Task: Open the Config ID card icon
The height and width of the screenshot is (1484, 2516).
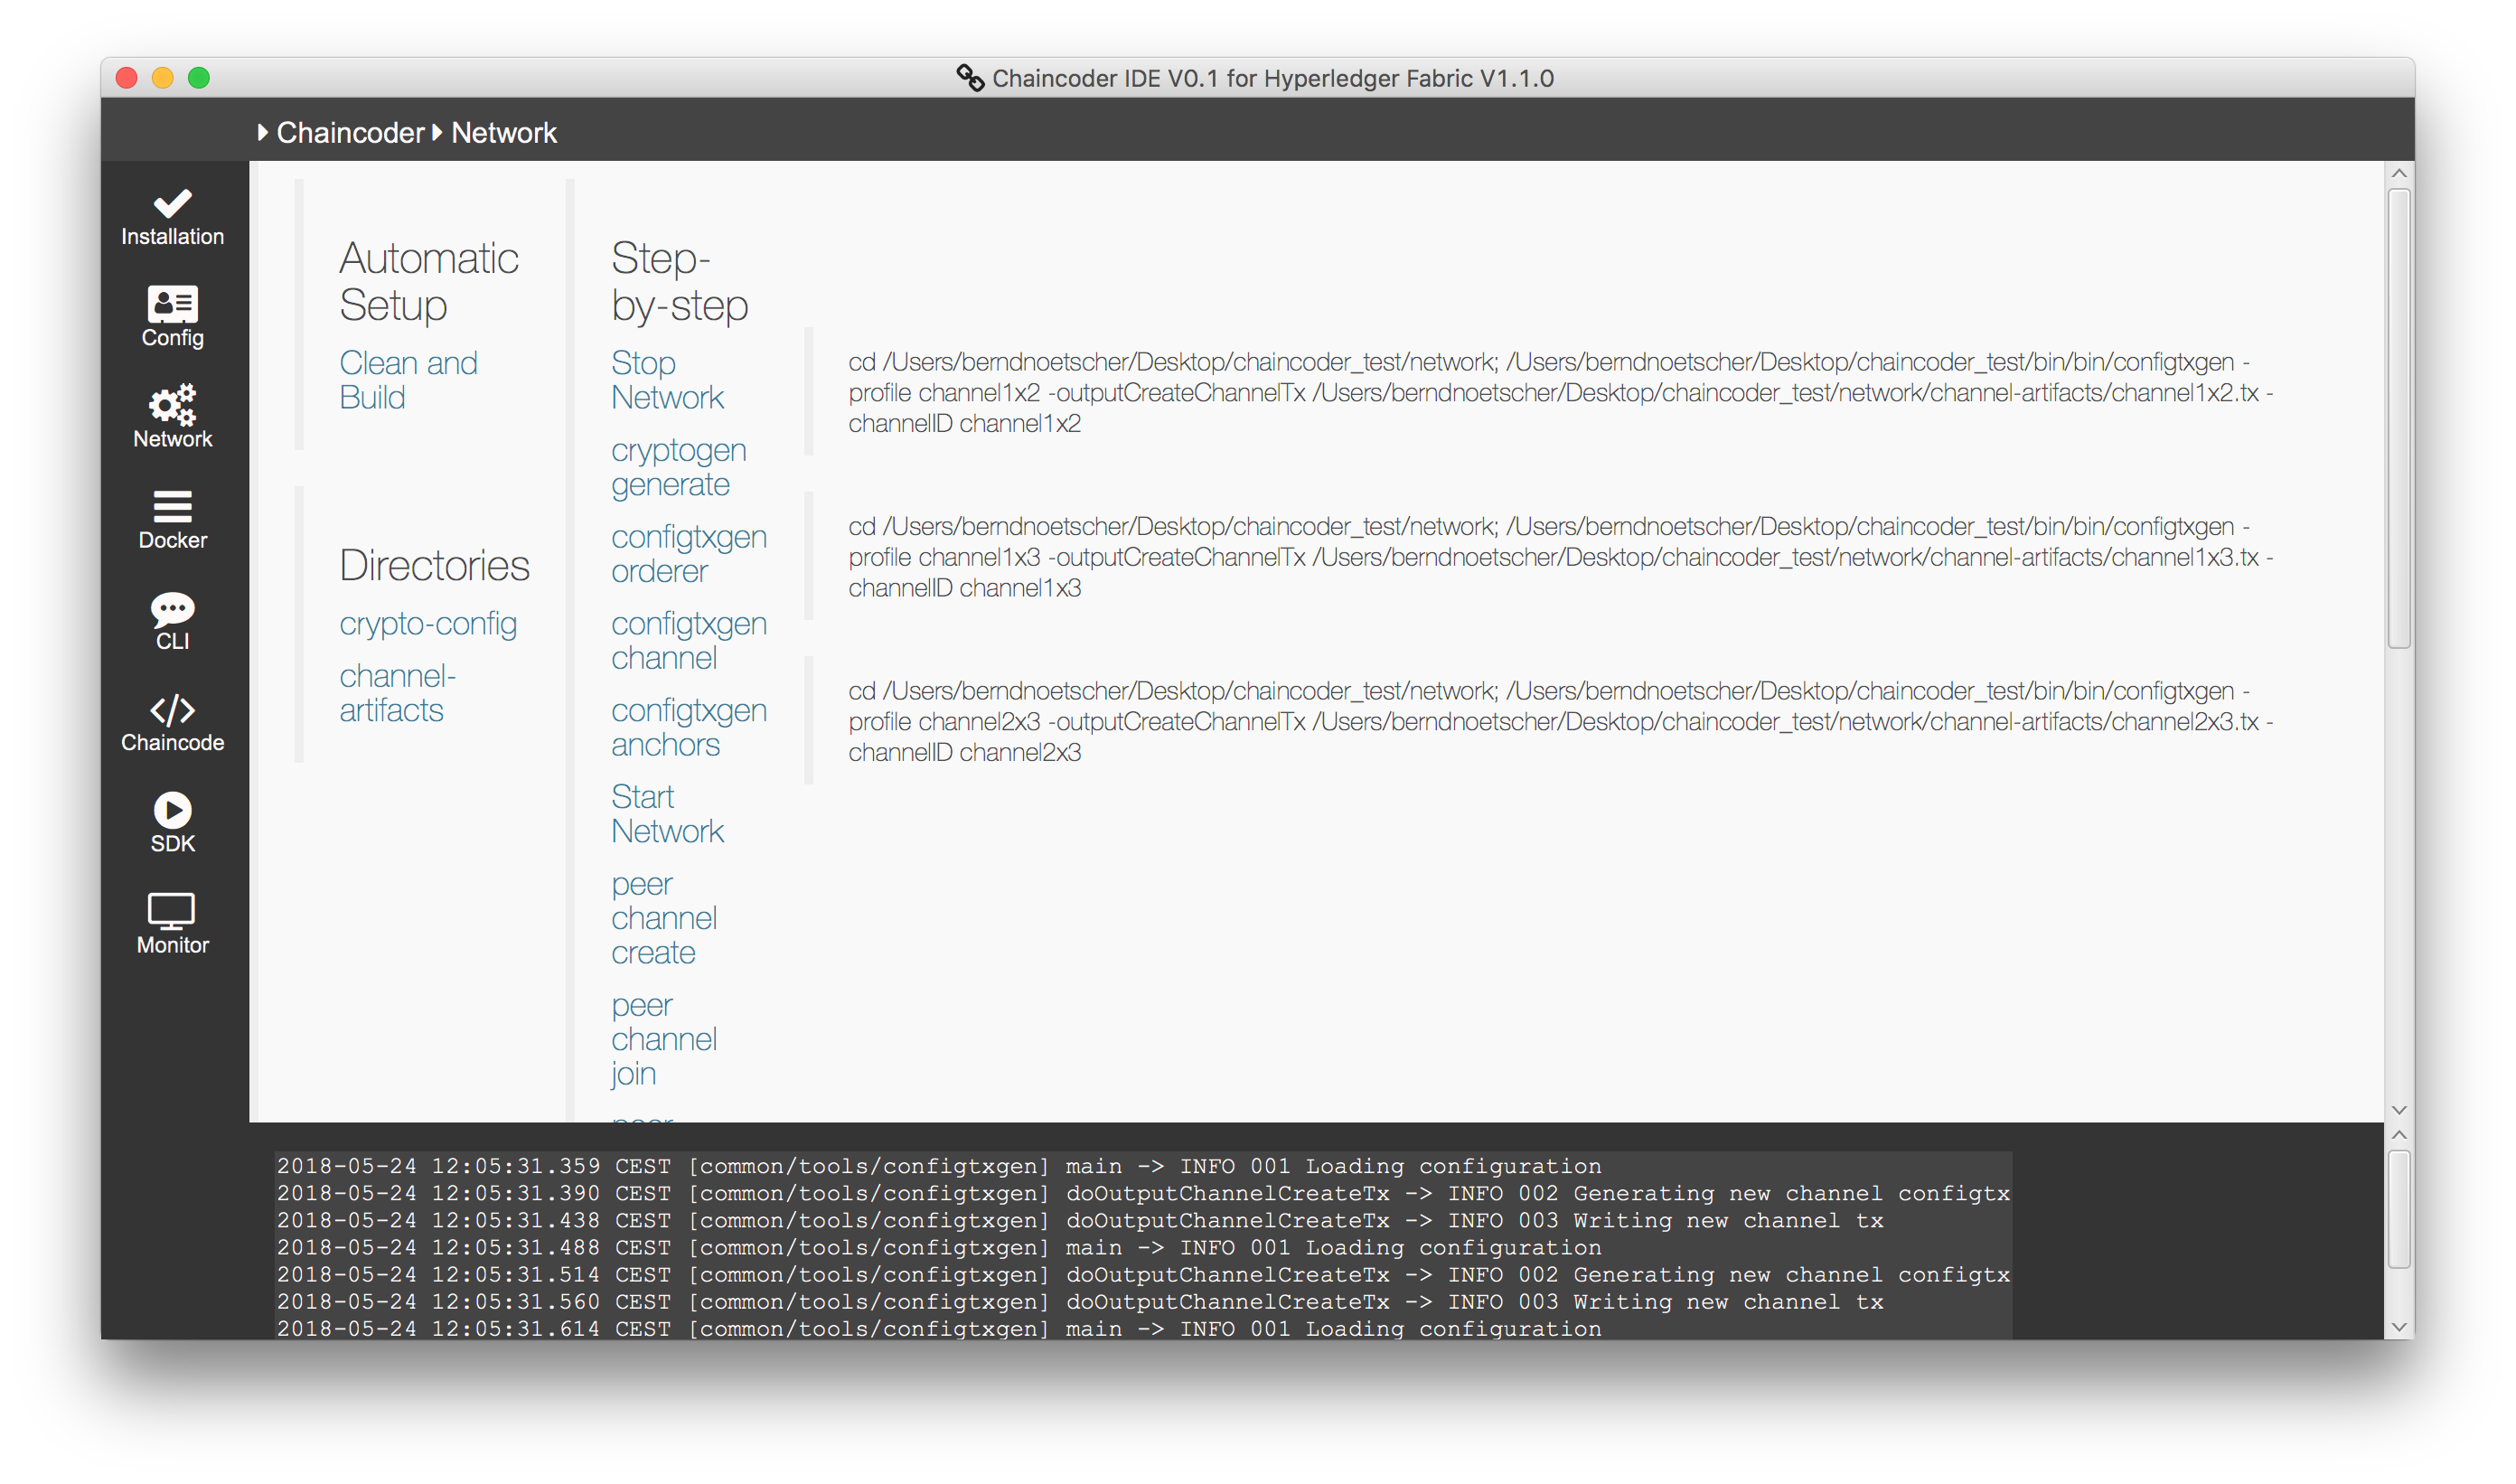Action: [172, 304]
